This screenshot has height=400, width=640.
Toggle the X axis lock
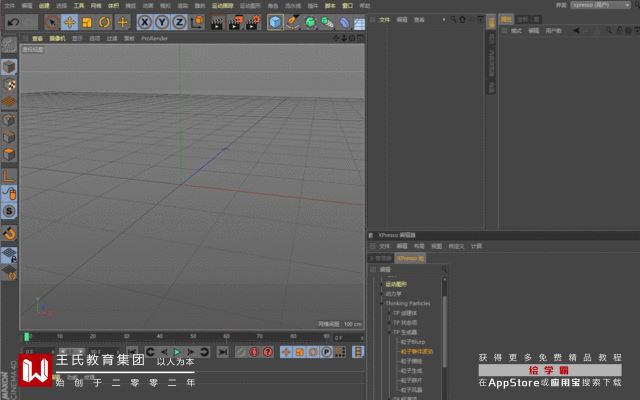[144, 22]
